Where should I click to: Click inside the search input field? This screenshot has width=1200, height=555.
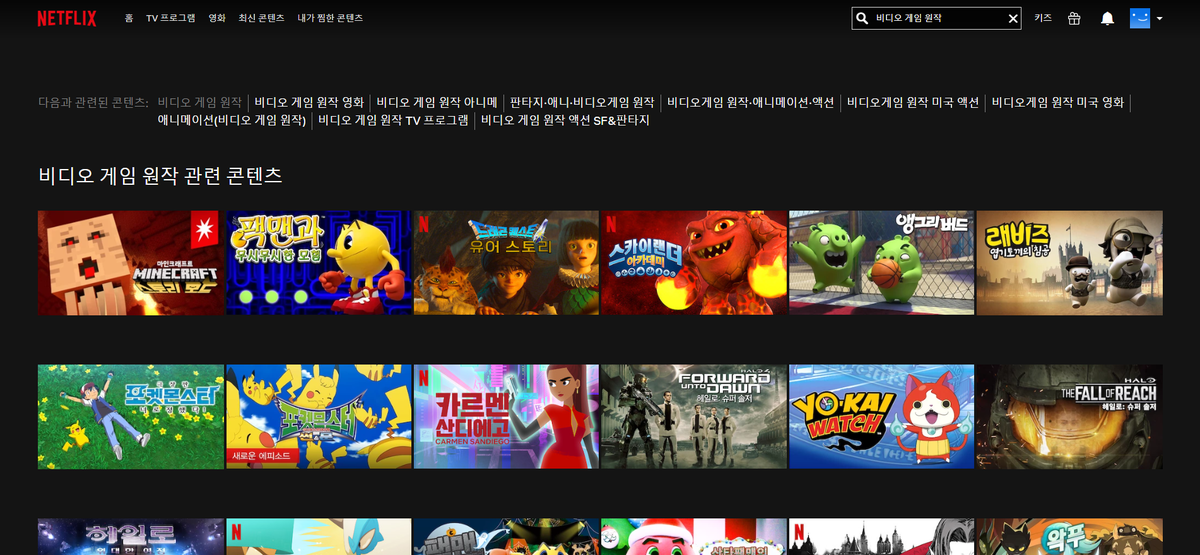pyautogui.click(x=935, y=18)
